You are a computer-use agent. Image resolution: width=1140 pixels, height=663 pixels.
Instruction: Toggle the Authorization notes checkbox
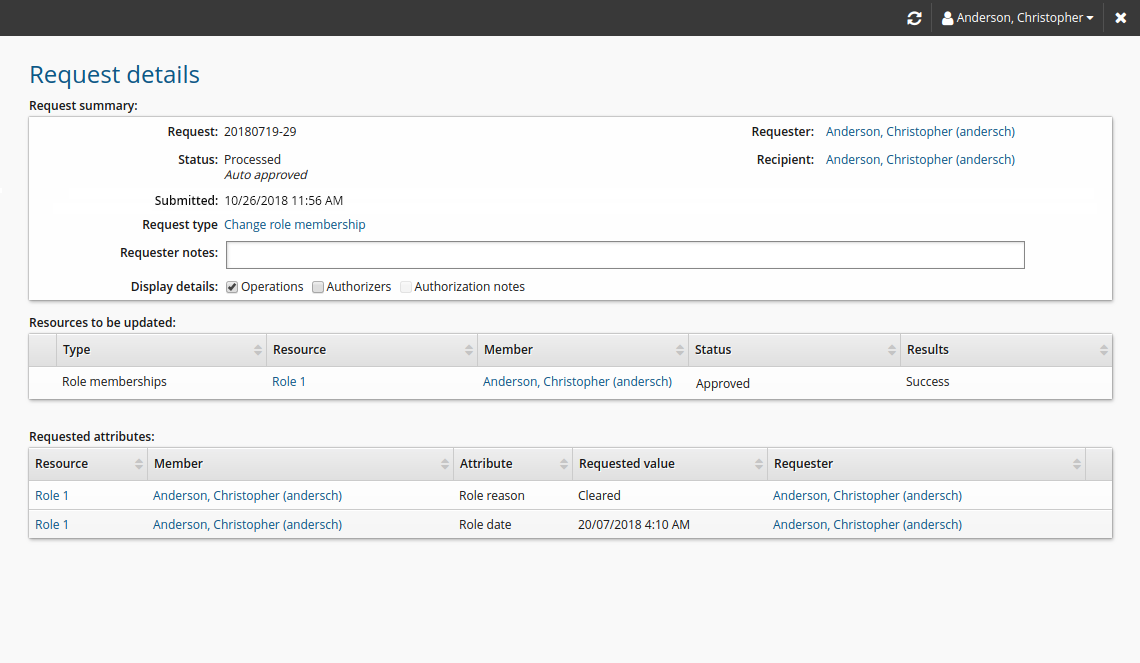(x=406, y=287)
